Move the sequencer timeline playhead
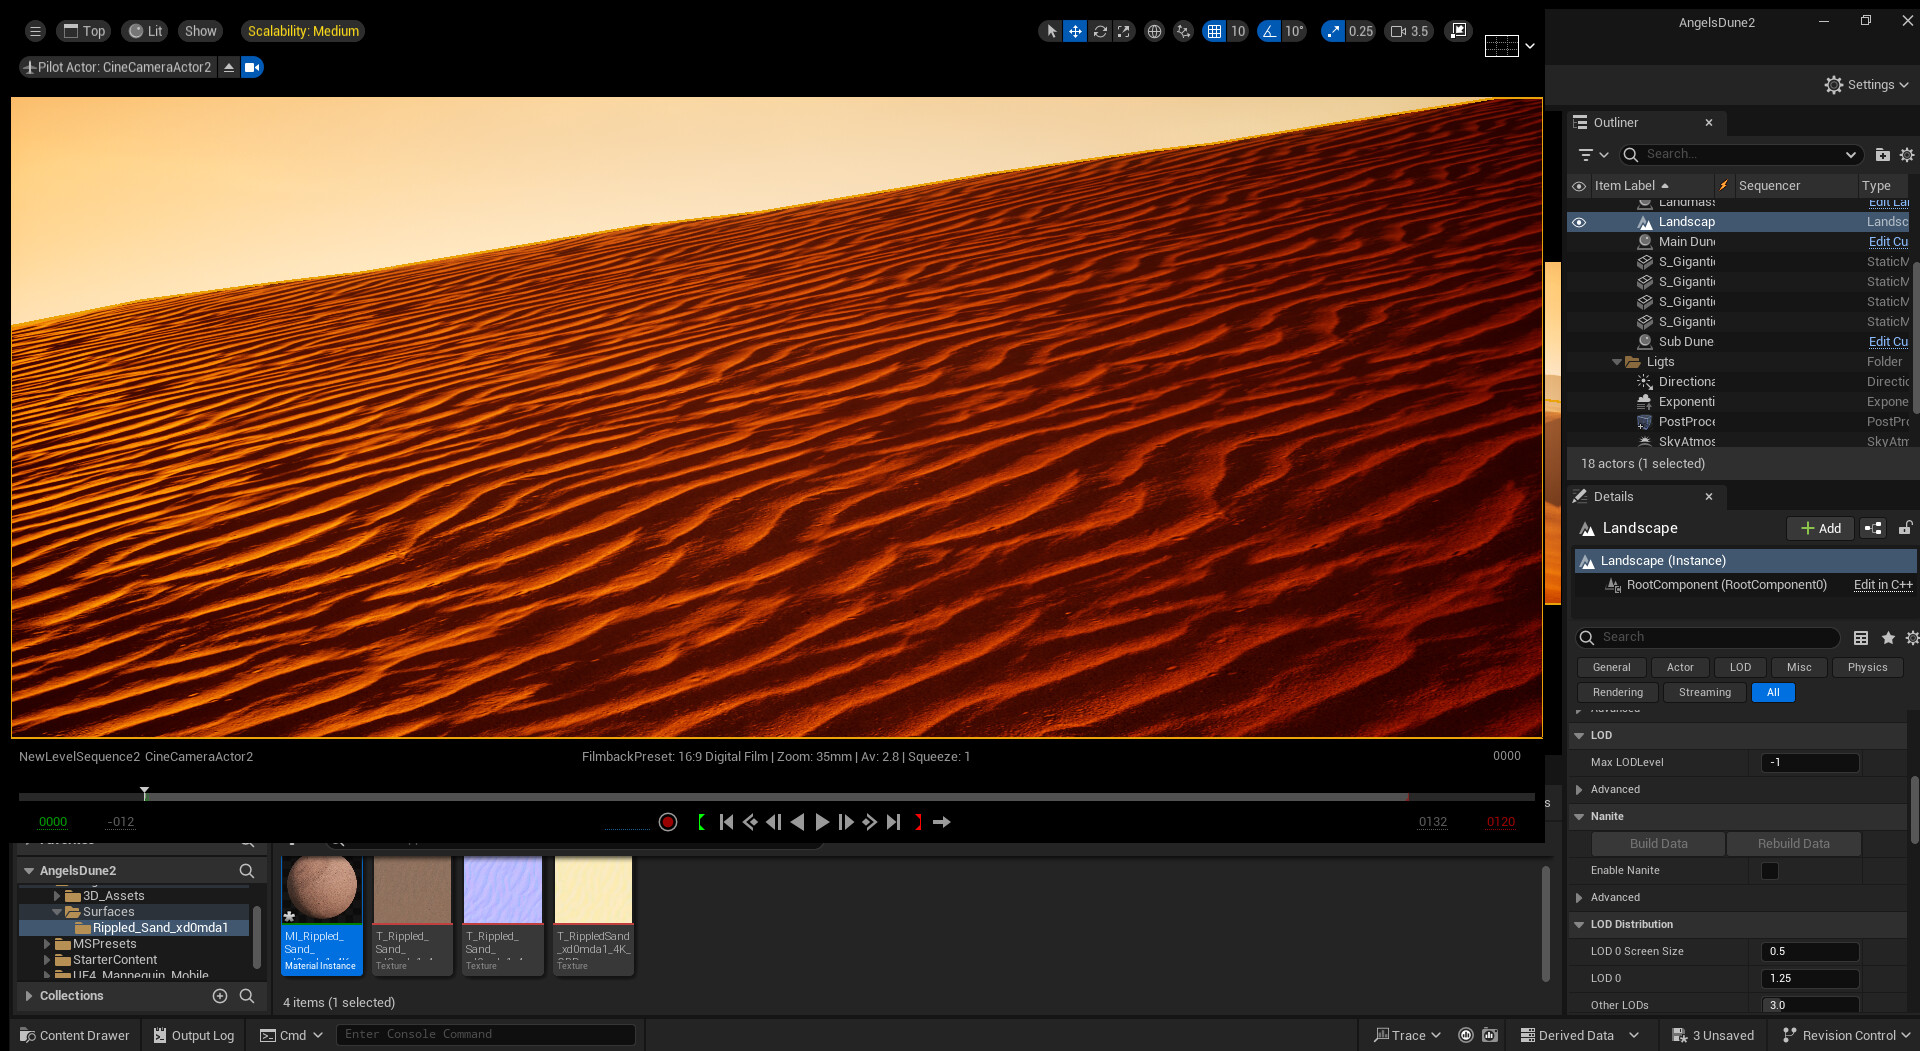Viewport: 1920px width, 1051px height. 144,795
